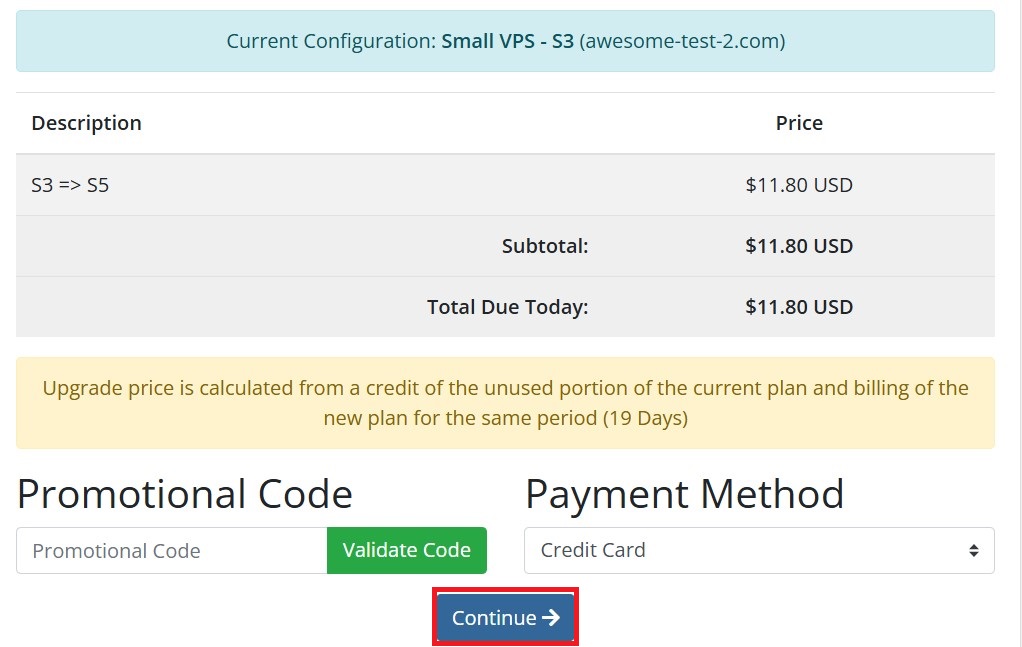1022x647 pixels.
Task: Click the Promotional Code section heading
Action: click(x=184, y=494)
